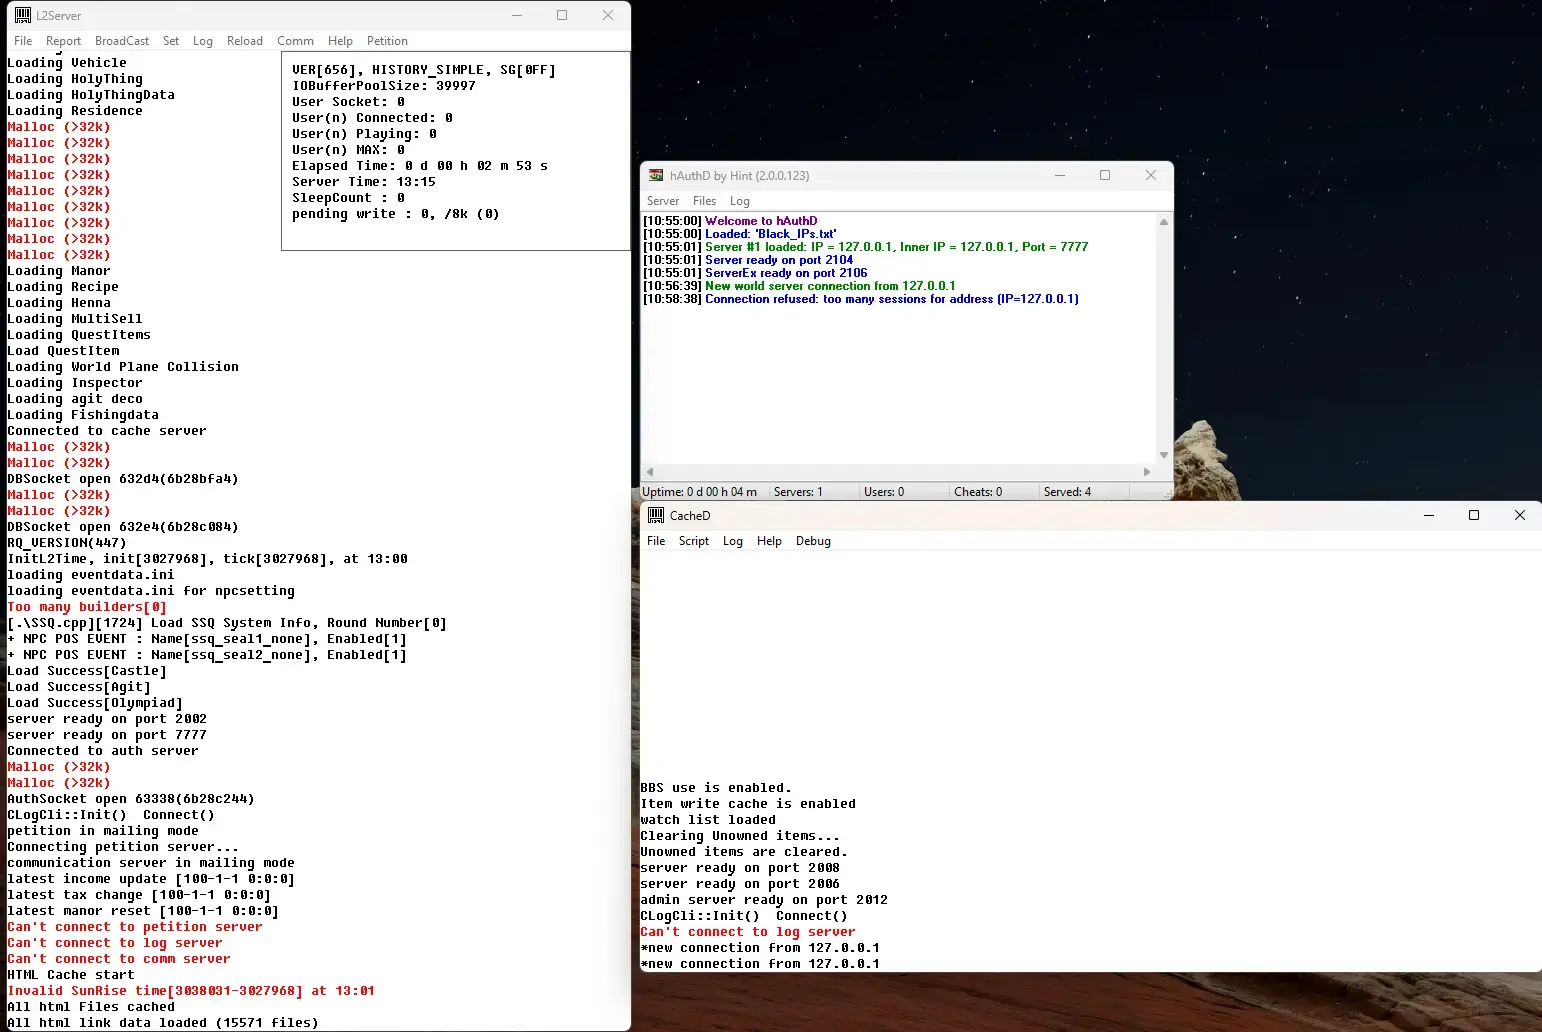Open Set menu in L2Server
Viewport: 1542px width, 1032px height.
click(171, 41)
